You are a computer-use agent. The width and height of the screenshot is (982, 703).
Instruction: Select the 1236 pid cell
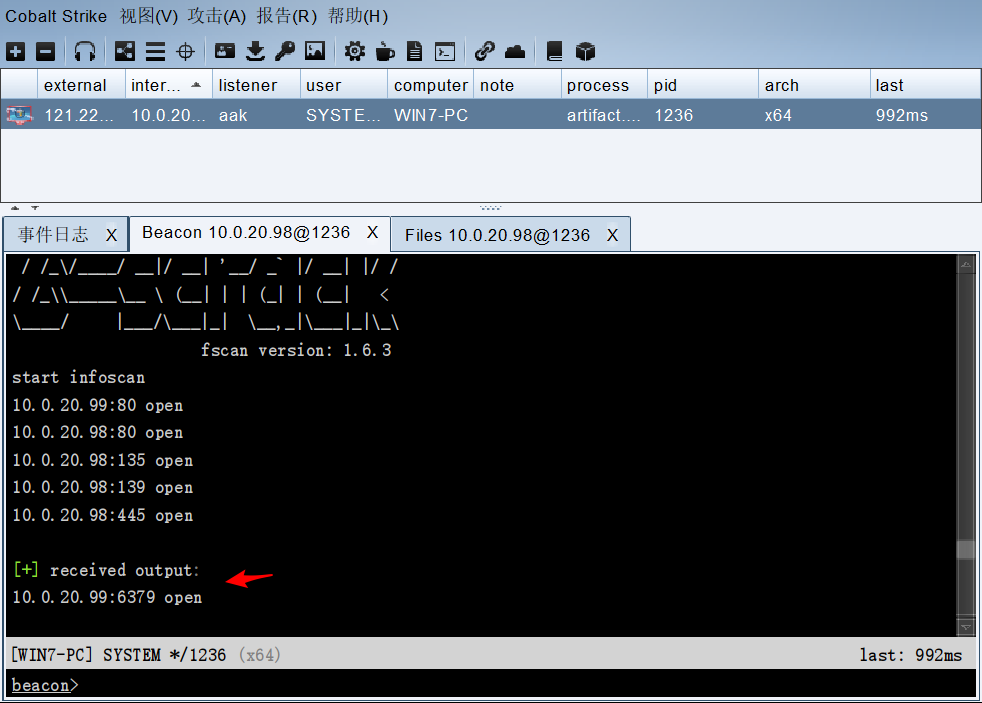[x=703, y=115]
